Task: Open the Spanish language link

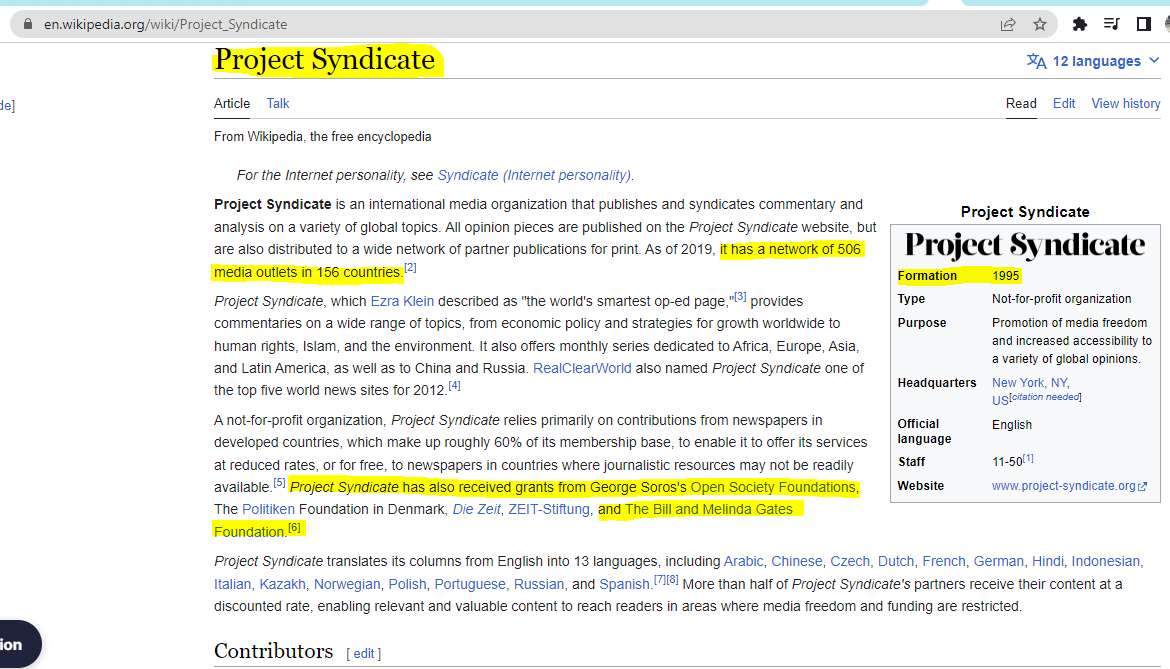Action: pyautogui.click(x=625, y=585)
